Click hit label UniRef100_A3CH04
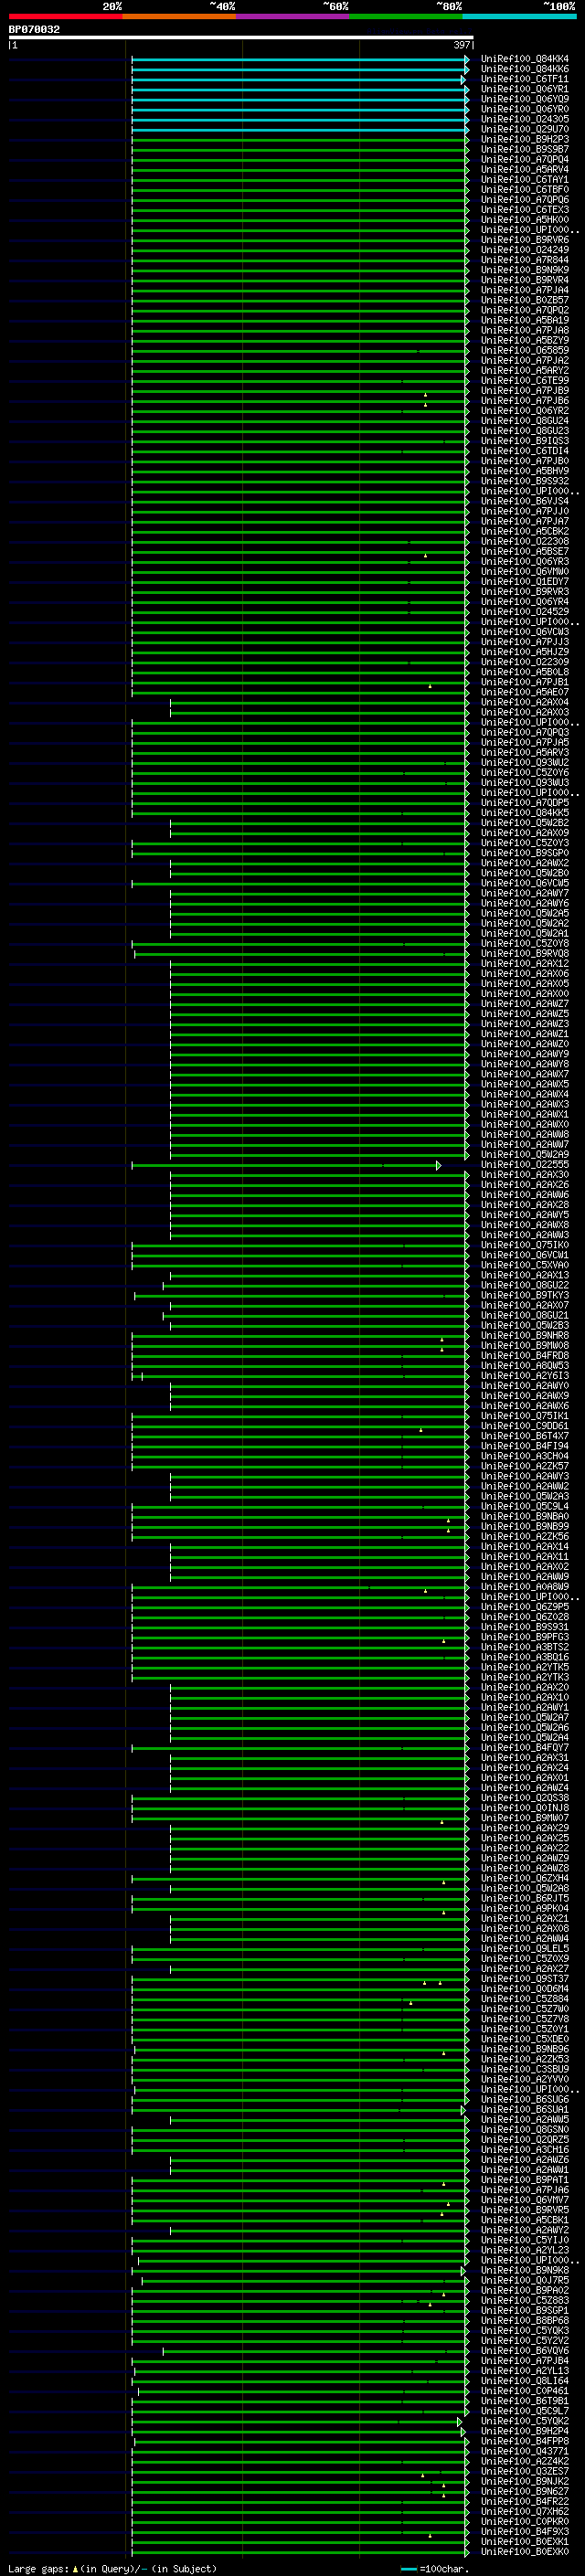The height and width of the screenshot is (2576, 585). coord(524,1456)
